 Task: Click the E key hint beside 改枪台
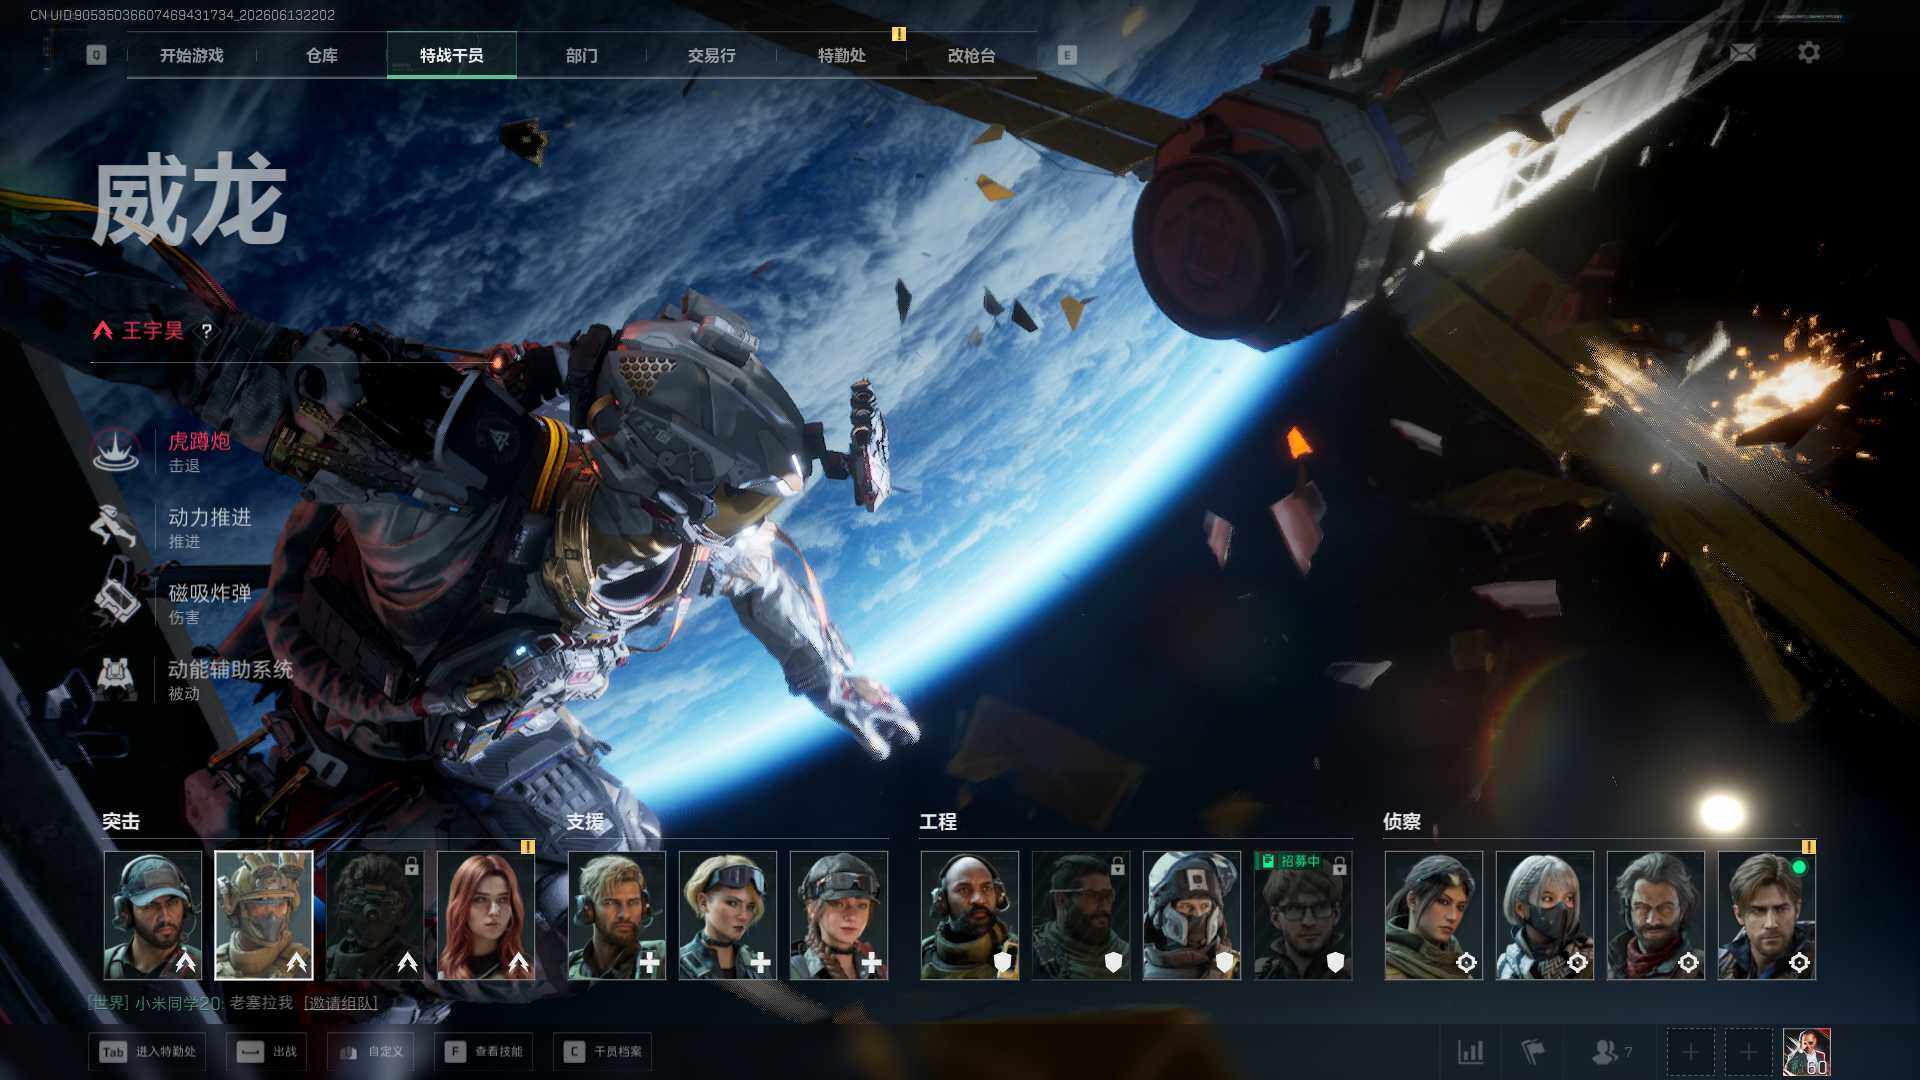coord(1067,55)
